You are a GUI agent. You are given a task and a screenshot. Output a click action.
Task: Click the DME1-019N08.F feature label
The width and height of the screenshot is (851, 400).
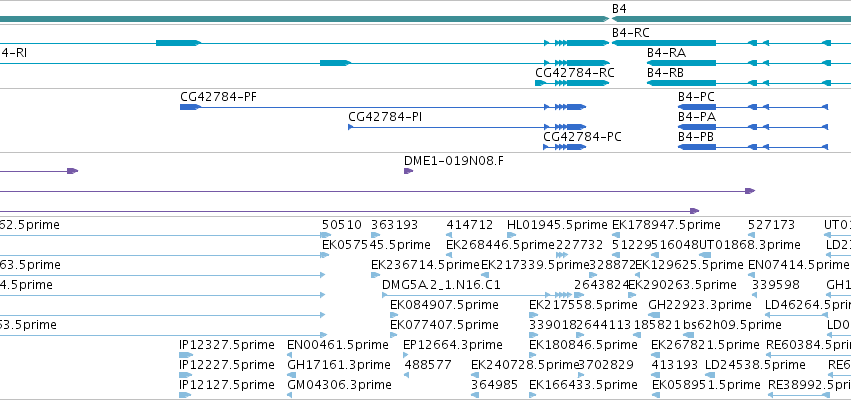point(454,161)
